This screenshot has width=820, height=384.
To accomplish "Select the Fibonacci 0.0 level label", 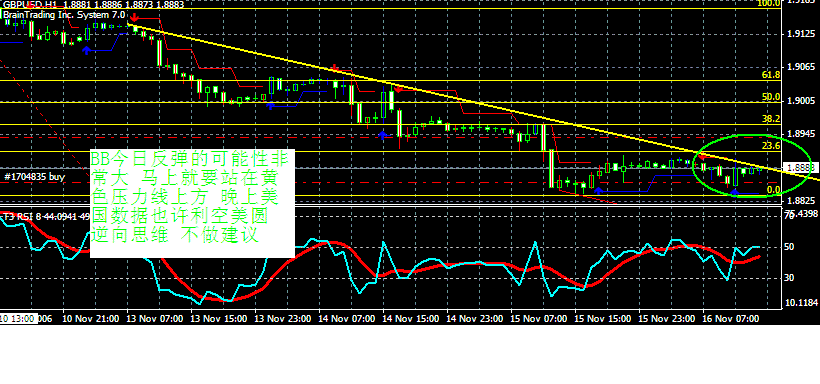I will coord(774,189).
